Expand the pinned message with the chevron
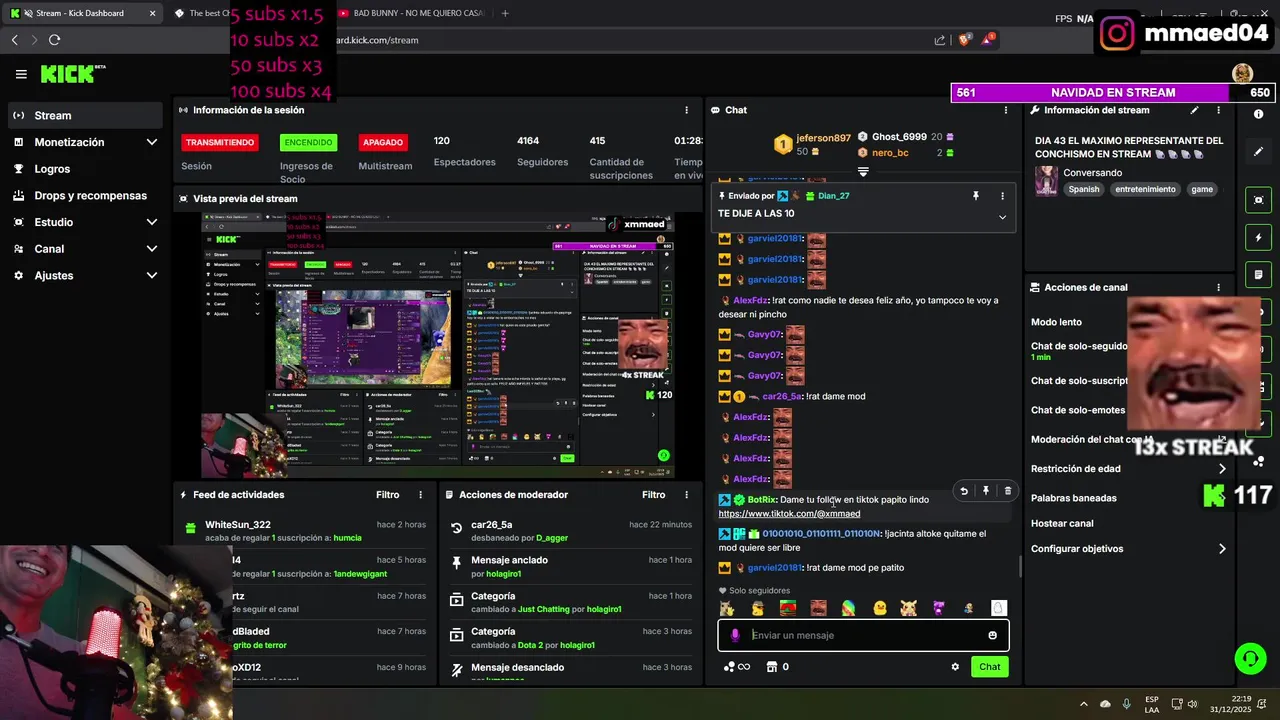Viewport: 1280px width, 720px height. (1002, 217)
